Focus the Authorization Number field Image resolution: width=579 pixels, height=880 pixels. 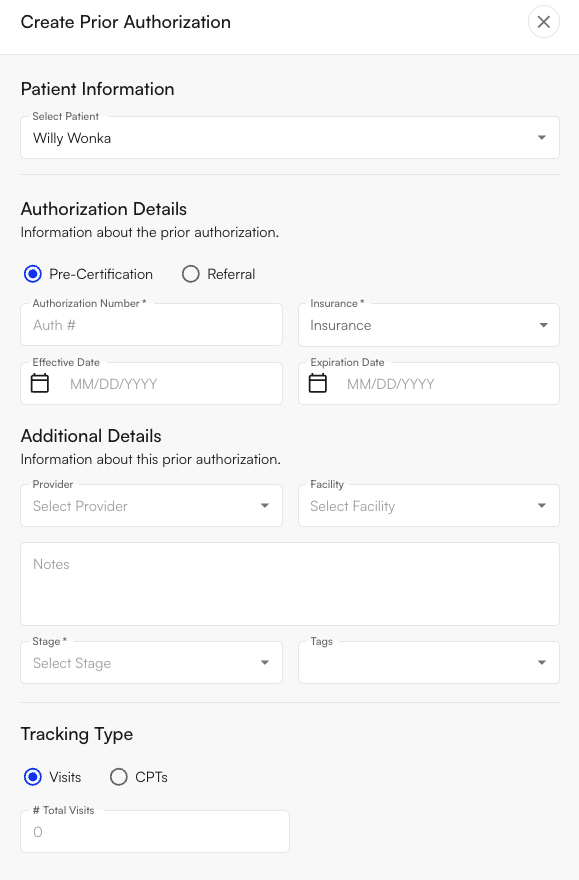click(x=151, y=325)
